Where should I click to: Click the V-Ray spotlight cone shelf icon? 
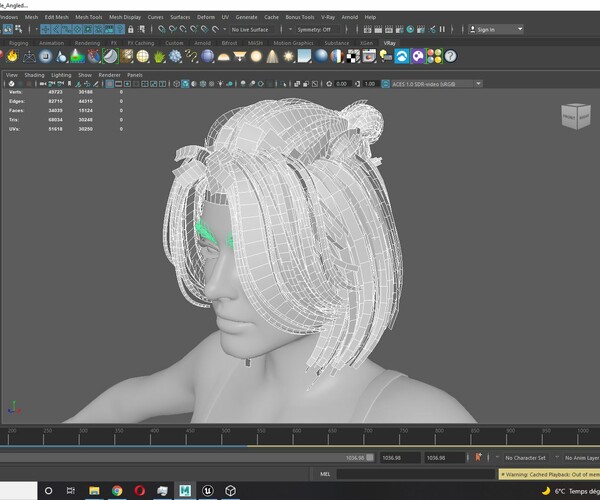click(272, 57)
